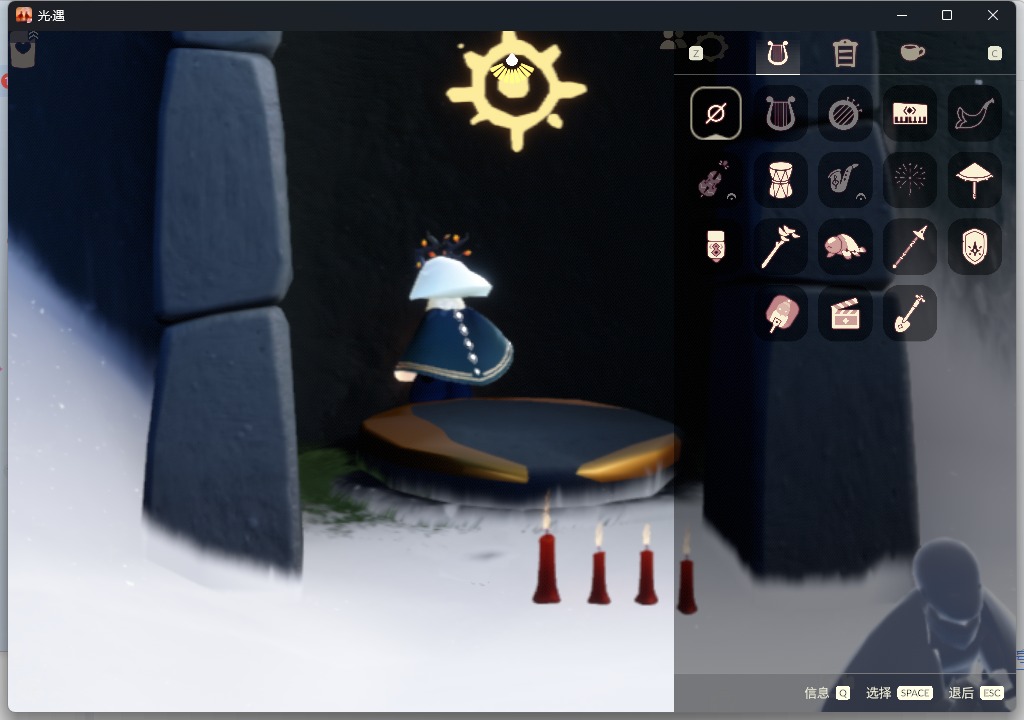Click the C key shortcut badge
1024x720 pixels.
994,54
